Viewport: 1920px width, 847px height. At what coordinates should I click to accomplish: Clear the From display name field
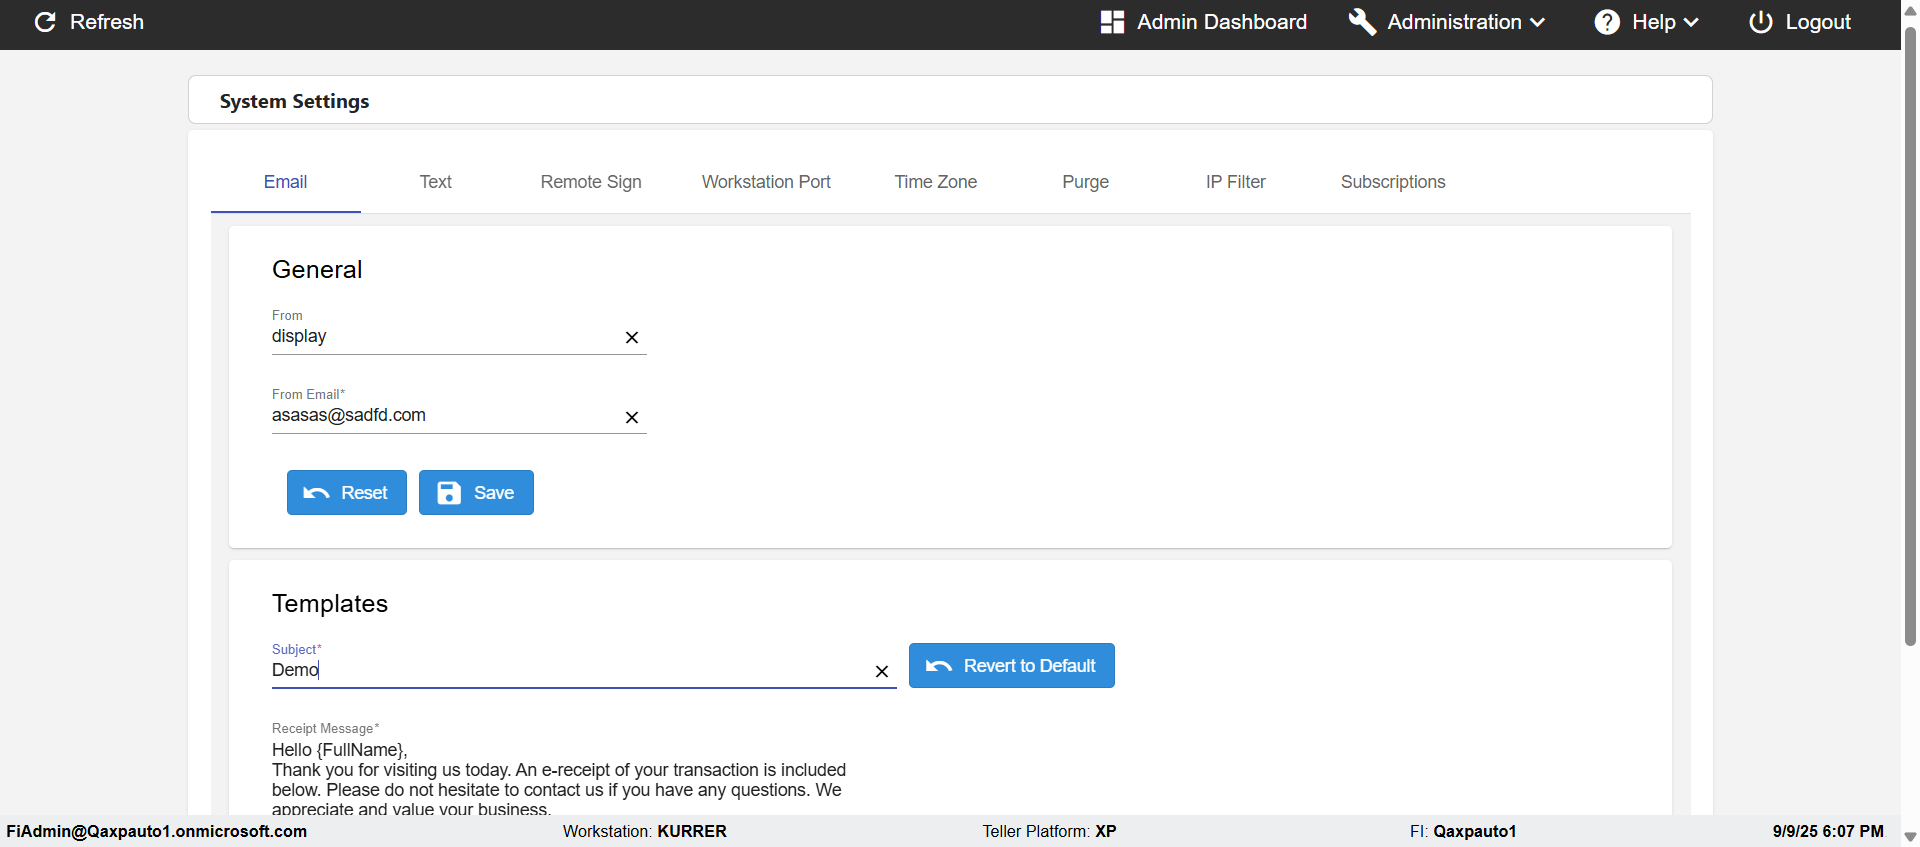632,338
